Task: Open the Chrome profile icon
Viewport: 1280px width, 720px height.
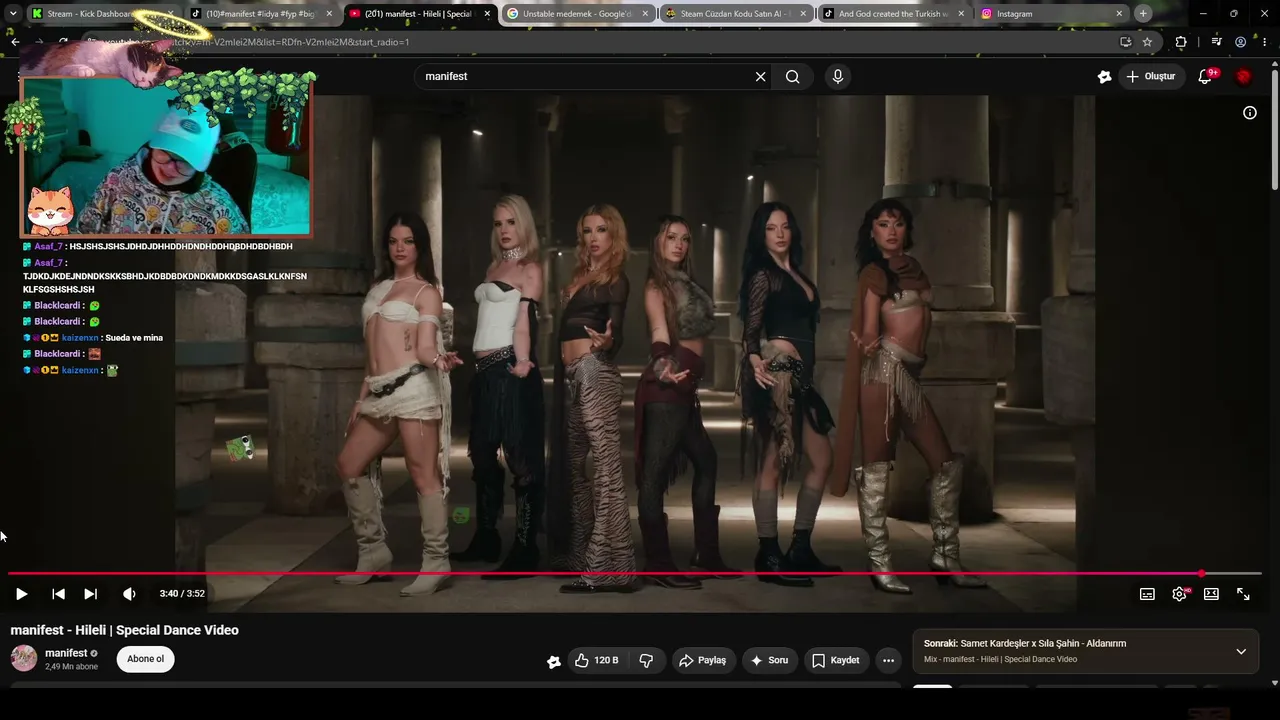Action: coord(1240,42)
